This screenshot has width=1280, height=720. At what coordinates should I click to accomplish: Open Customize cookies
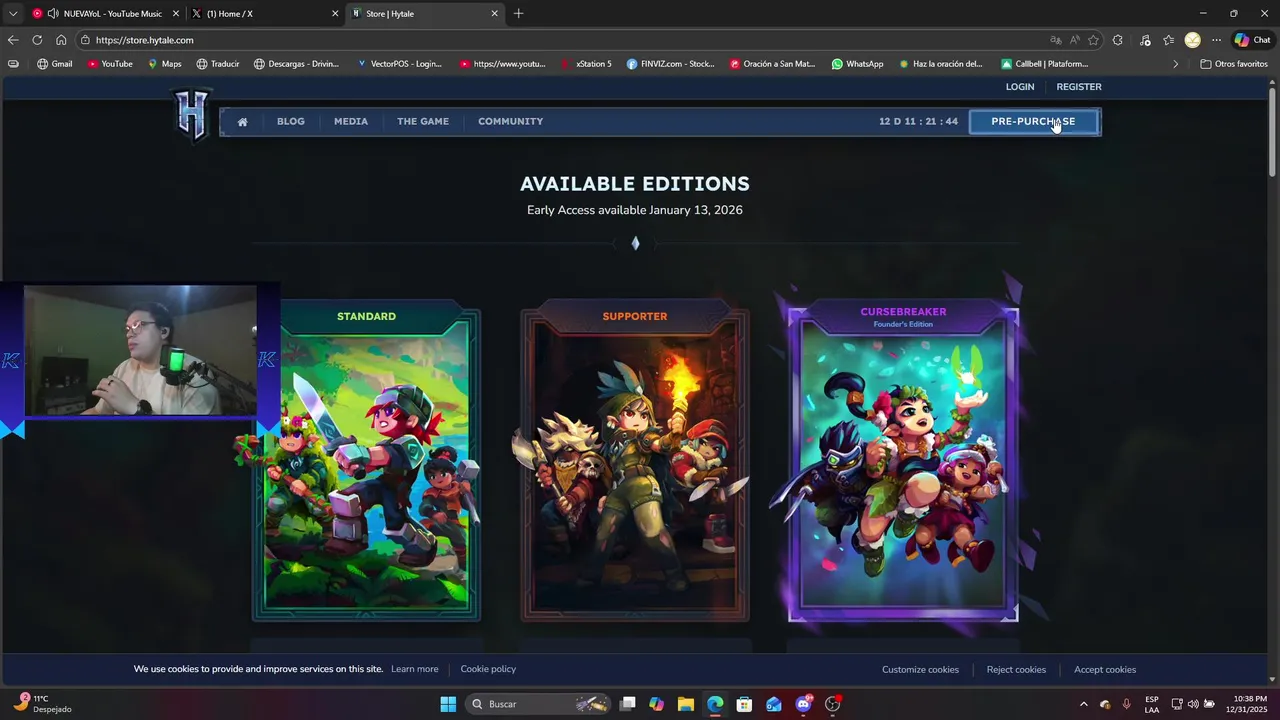point(920,670)
